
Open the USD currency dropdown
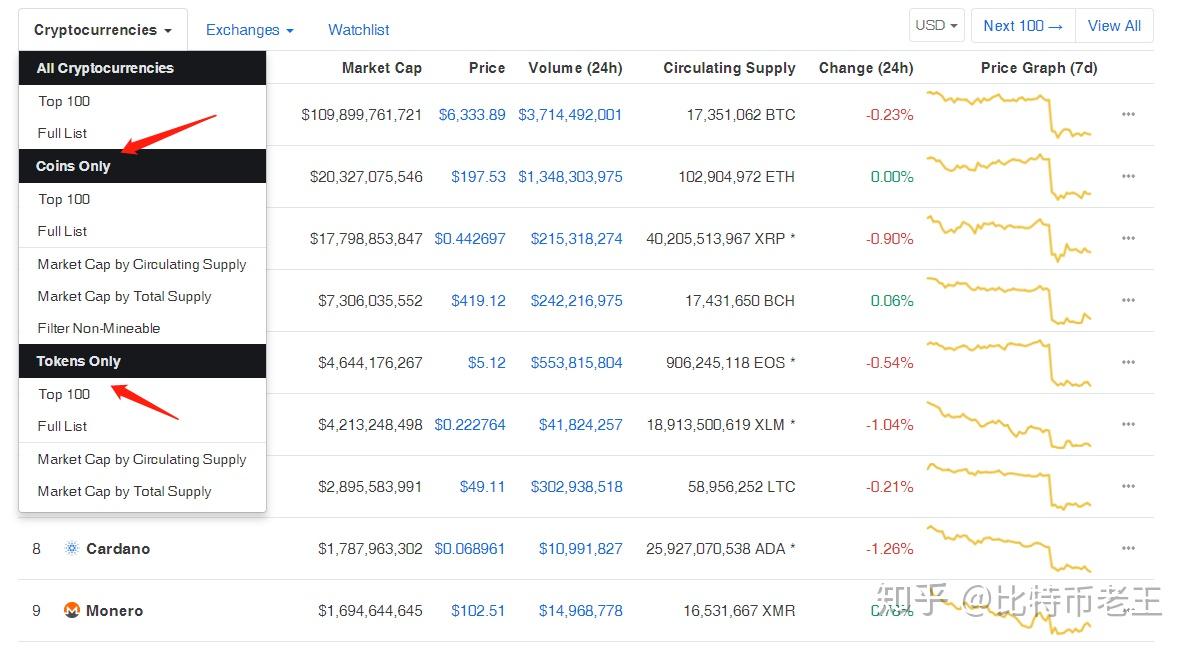point(936,24)
